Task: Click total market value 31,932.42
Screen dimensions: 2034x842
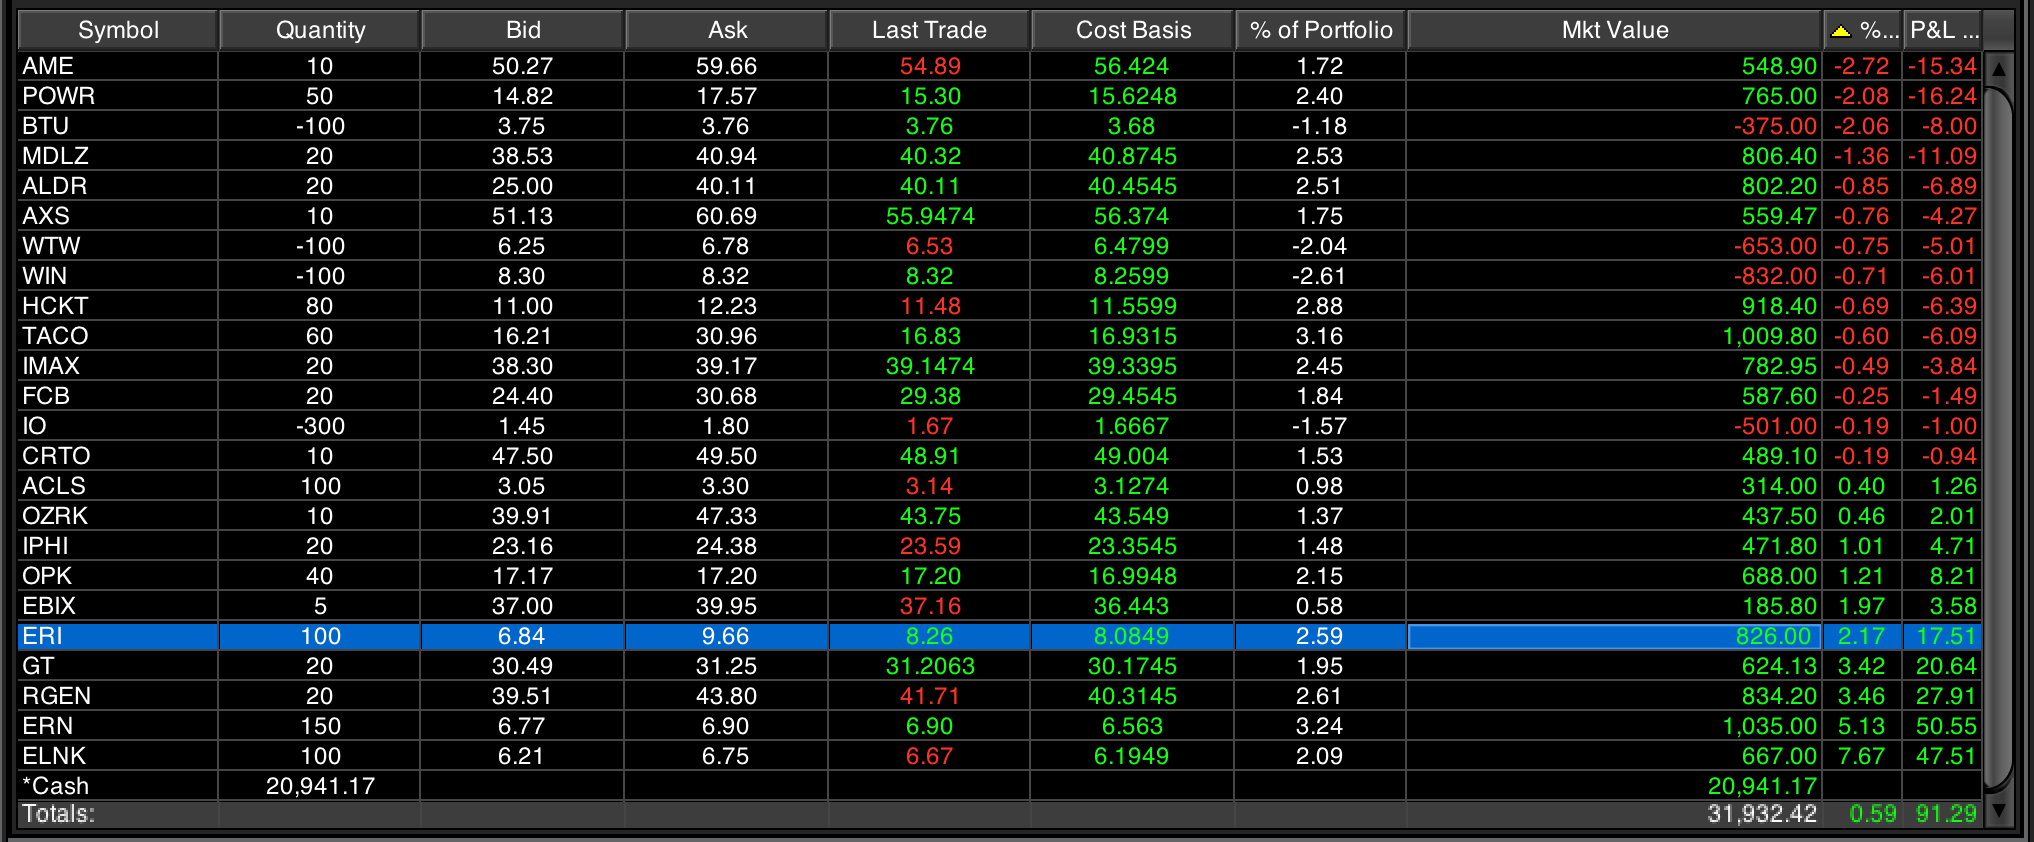Action: (x=1762, y=814)
